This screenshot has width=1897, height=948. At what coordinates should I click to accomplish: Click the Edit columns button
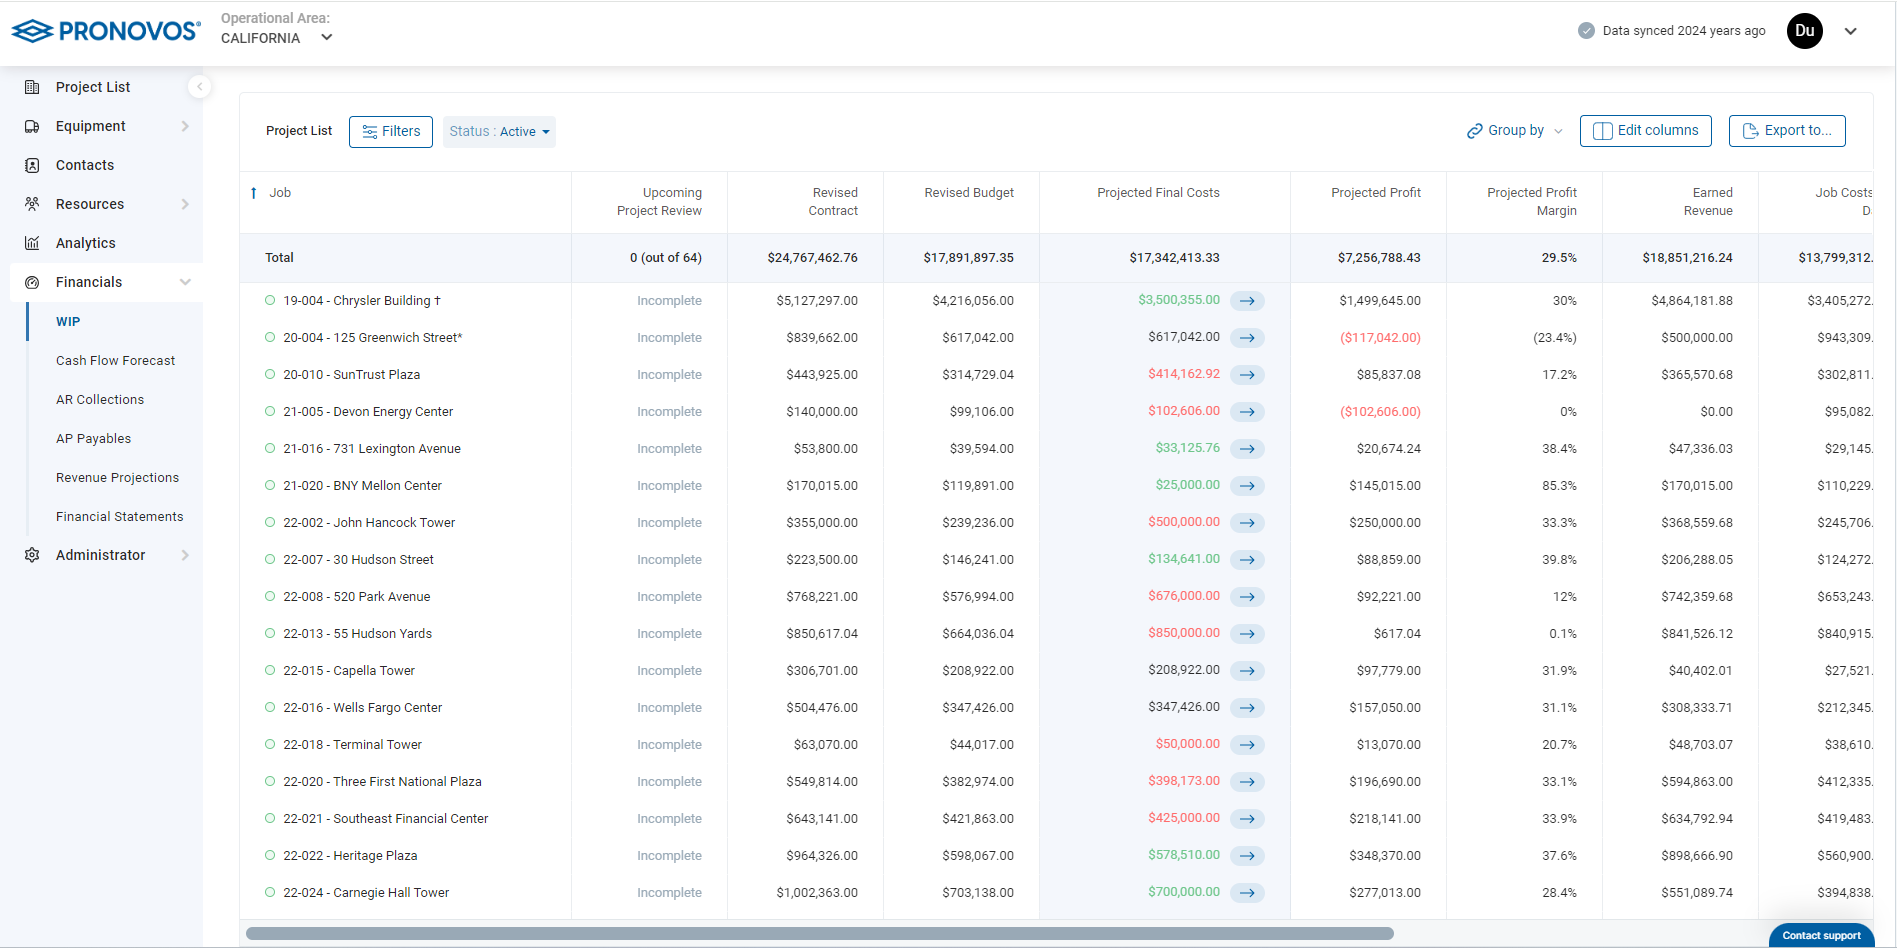tap(1645, 131)
